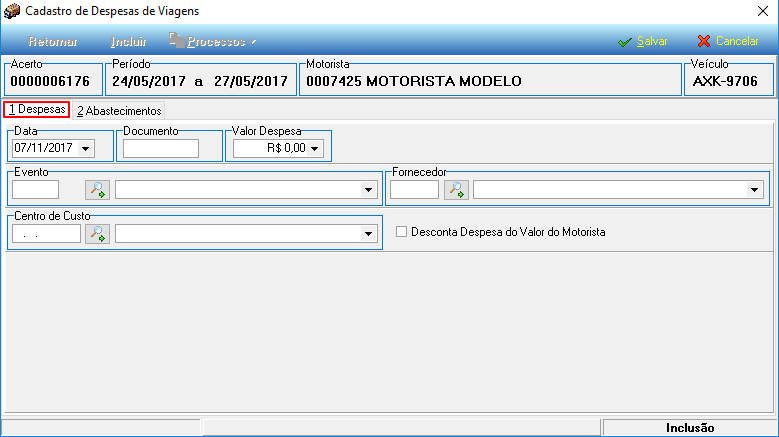Focus the Evento code input field
The image size is (779, 437).
[x=35, y=190]
